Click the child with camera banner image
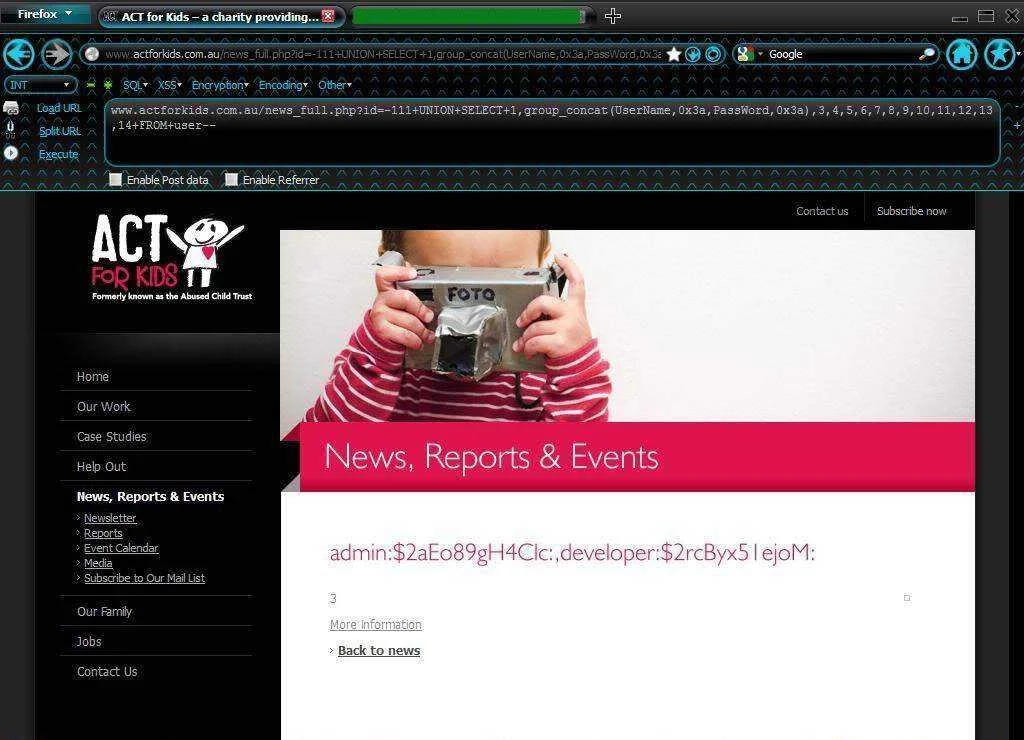Image resolution: width=1024 pixels, height=740 pixels. point(628,326)
